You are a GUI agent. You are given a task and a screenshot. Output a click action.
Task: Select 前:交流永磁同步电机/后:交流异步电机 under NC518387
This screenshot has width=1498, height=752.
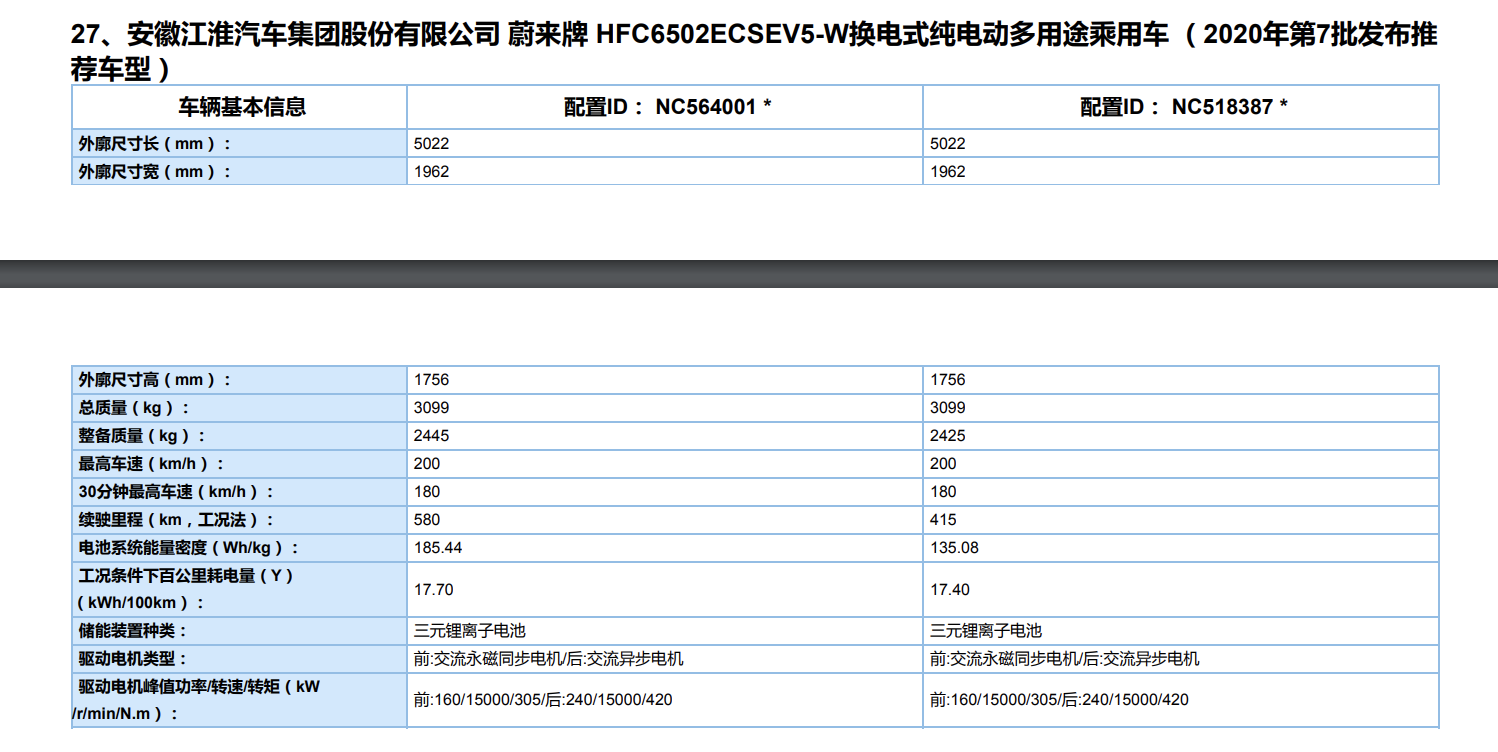[1065, 659]
